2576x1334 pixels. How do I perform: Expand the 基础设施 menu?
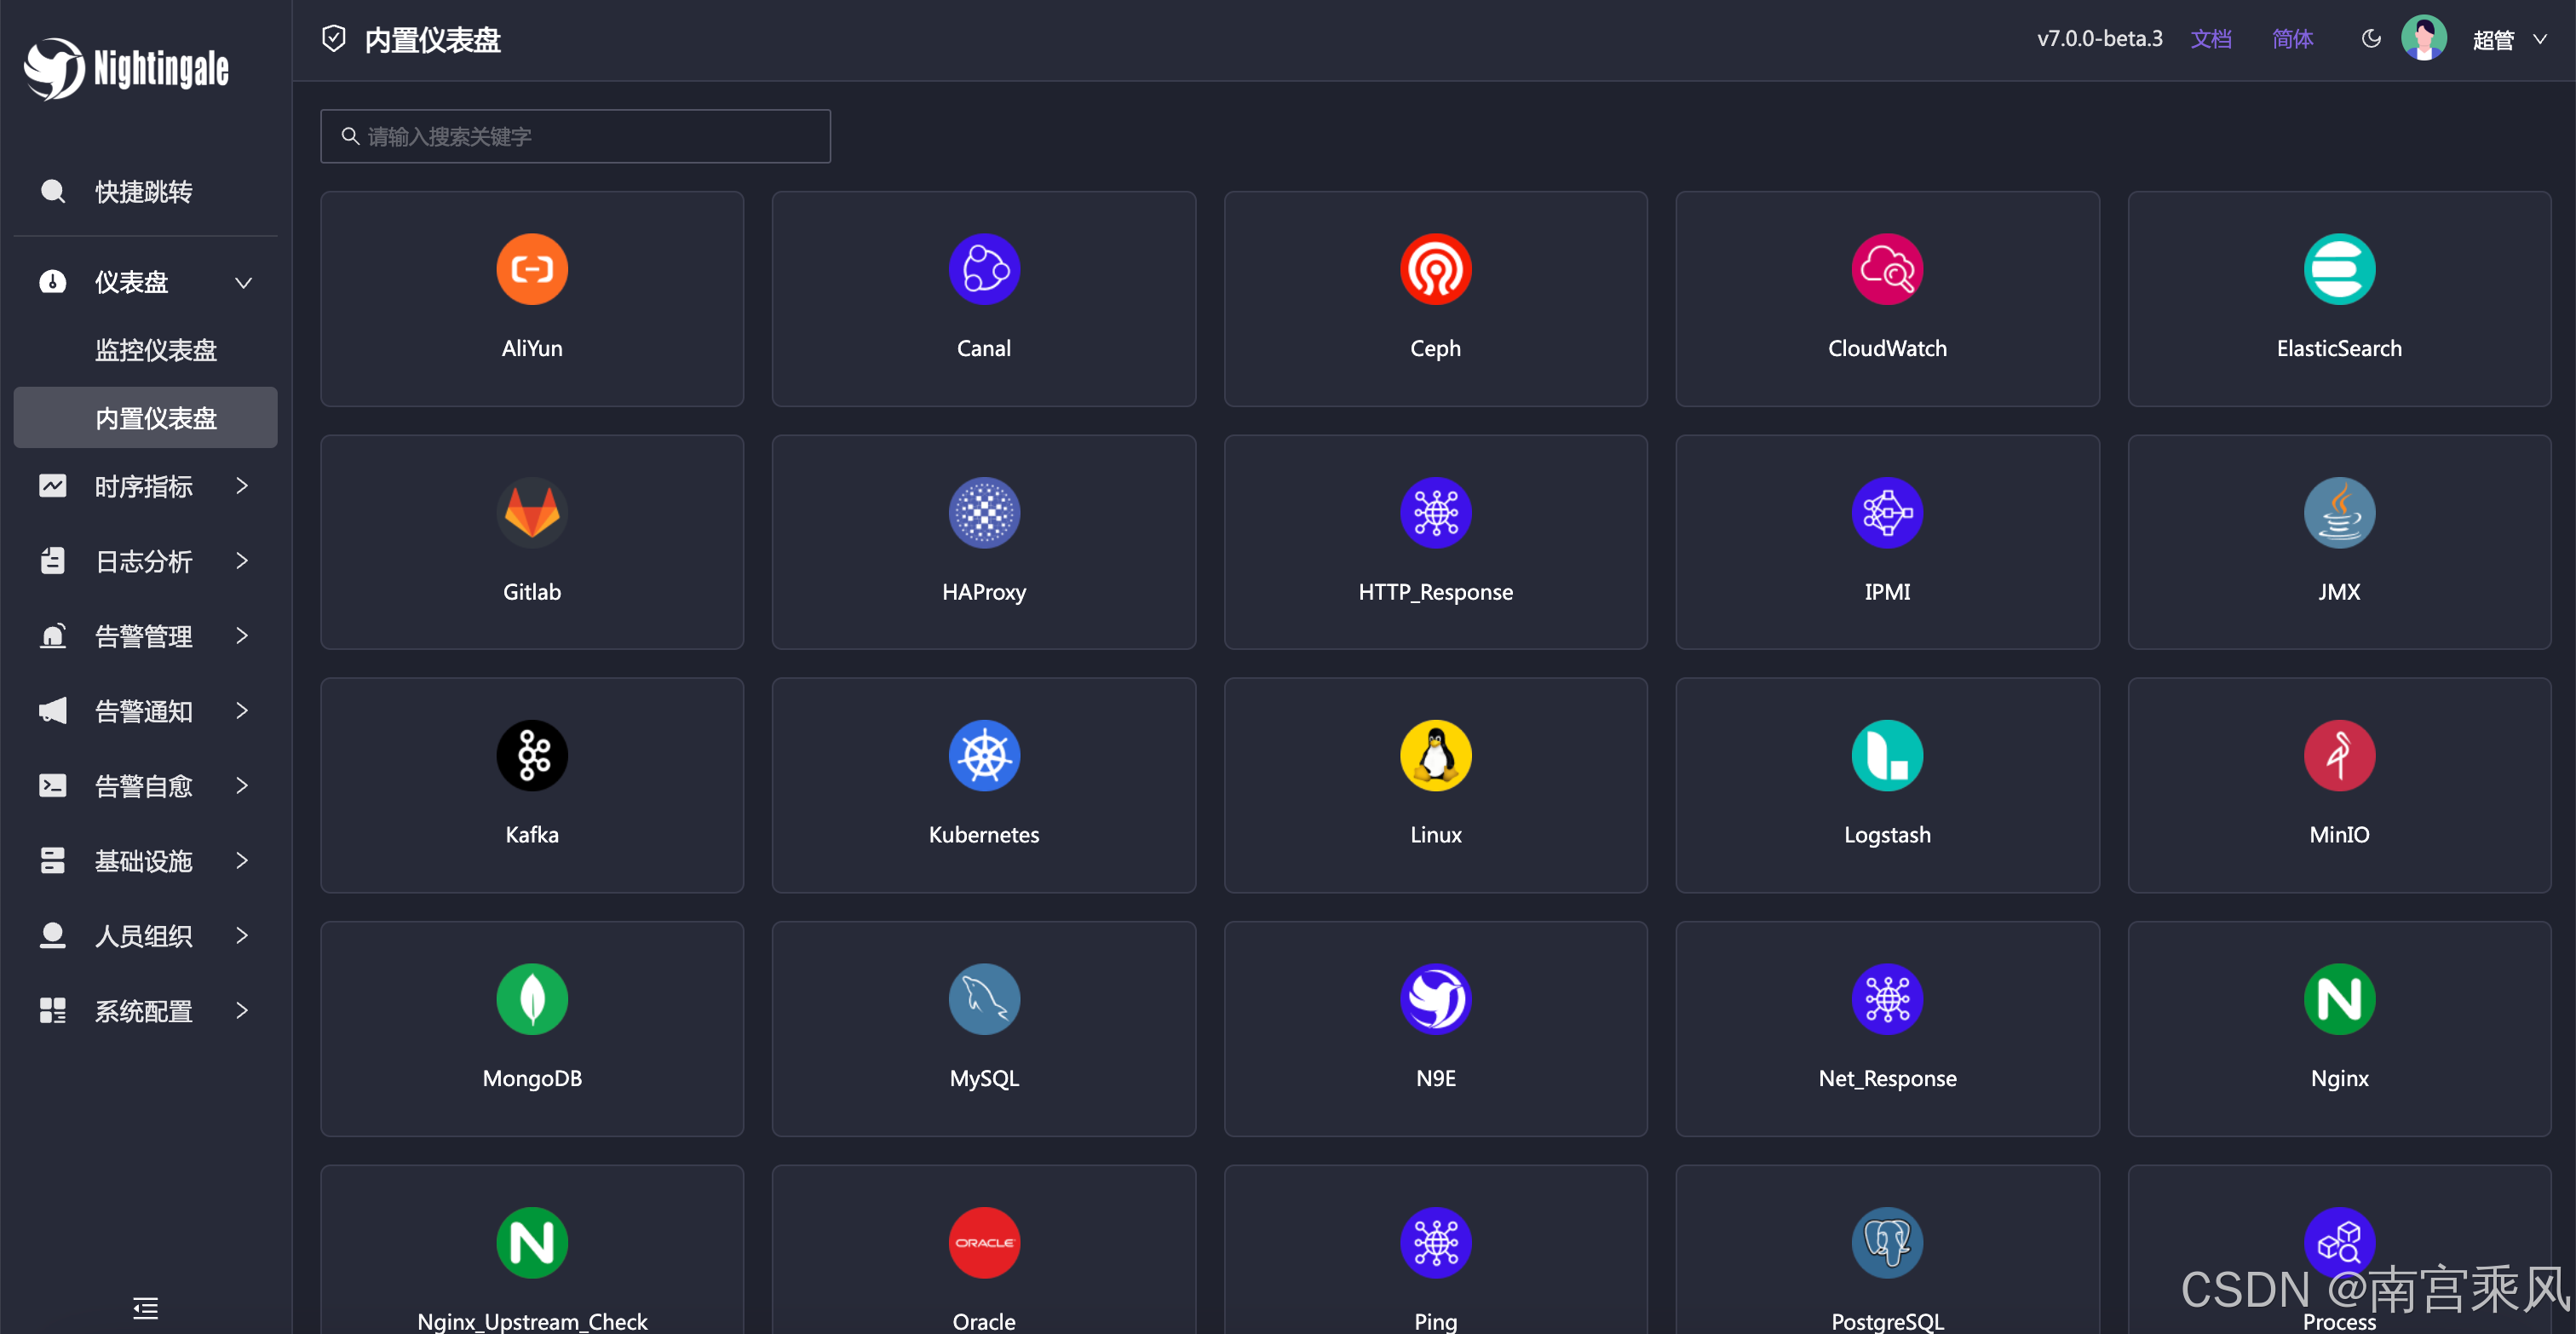[x=145, y=861]
